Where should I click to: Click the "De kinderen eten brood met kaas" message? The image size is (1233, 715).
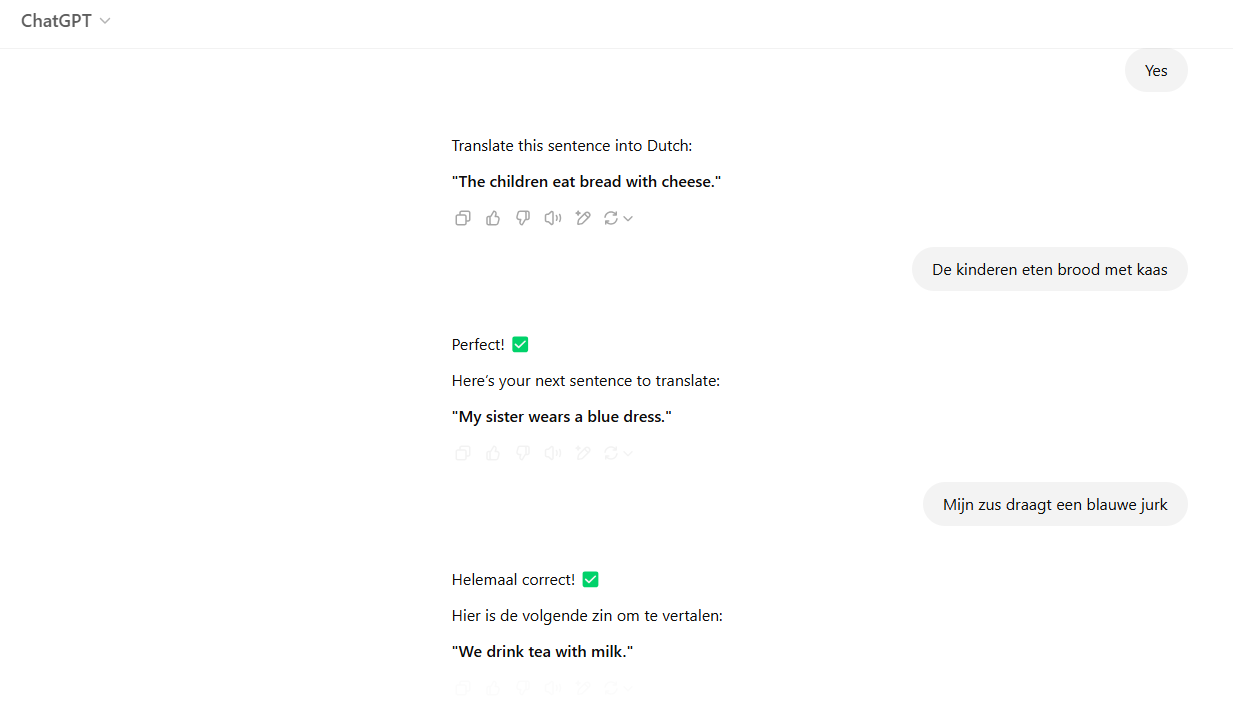tap(1049, 269)
